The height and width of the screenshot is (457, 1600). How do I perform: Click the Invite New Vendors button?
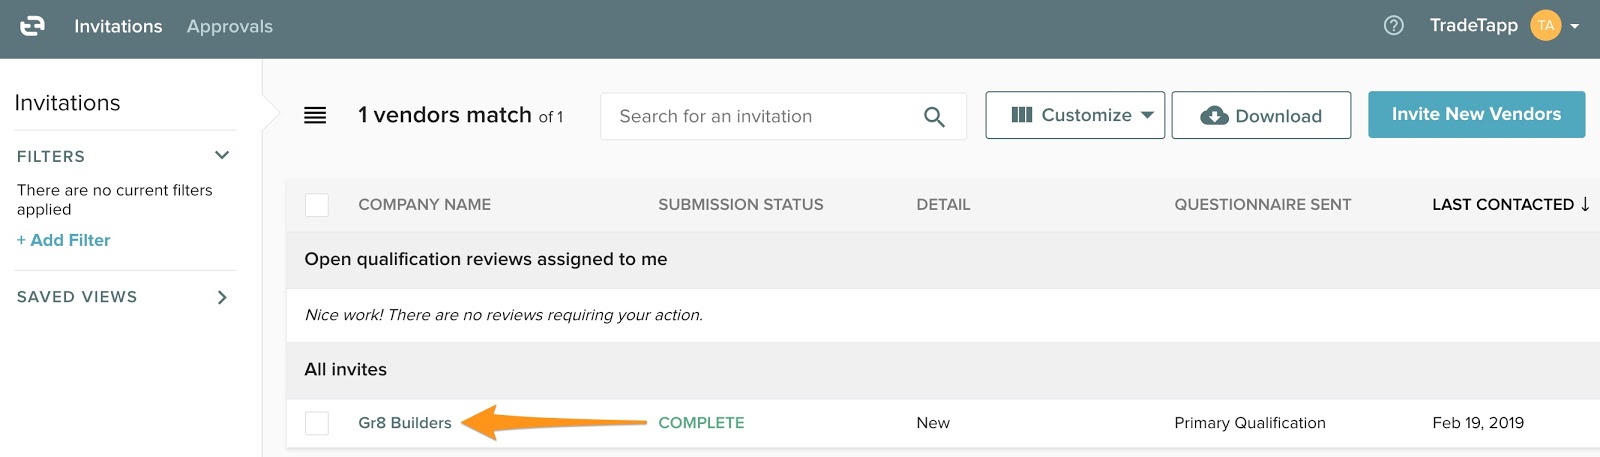click(1476, 115)
